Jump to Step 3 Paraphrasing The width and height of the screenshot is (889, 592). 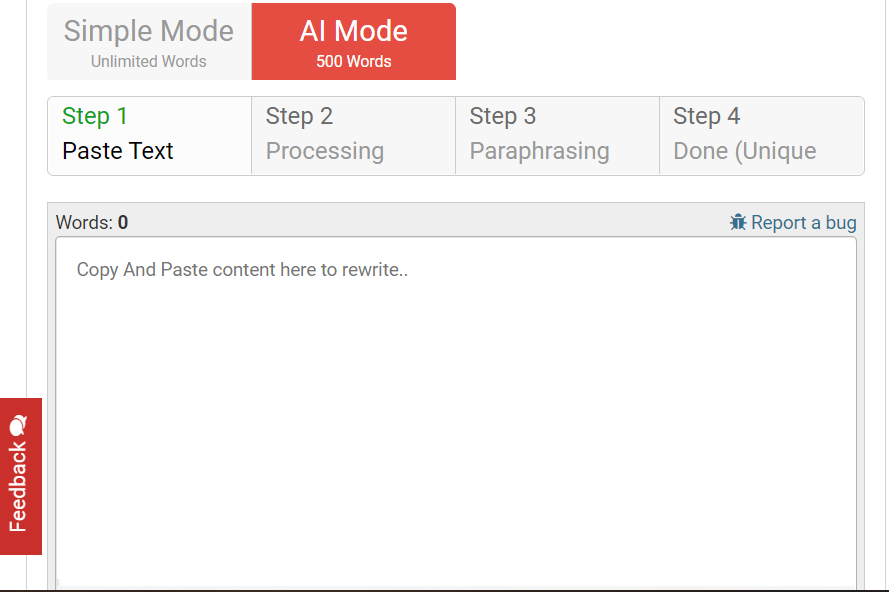click(557, 135)
